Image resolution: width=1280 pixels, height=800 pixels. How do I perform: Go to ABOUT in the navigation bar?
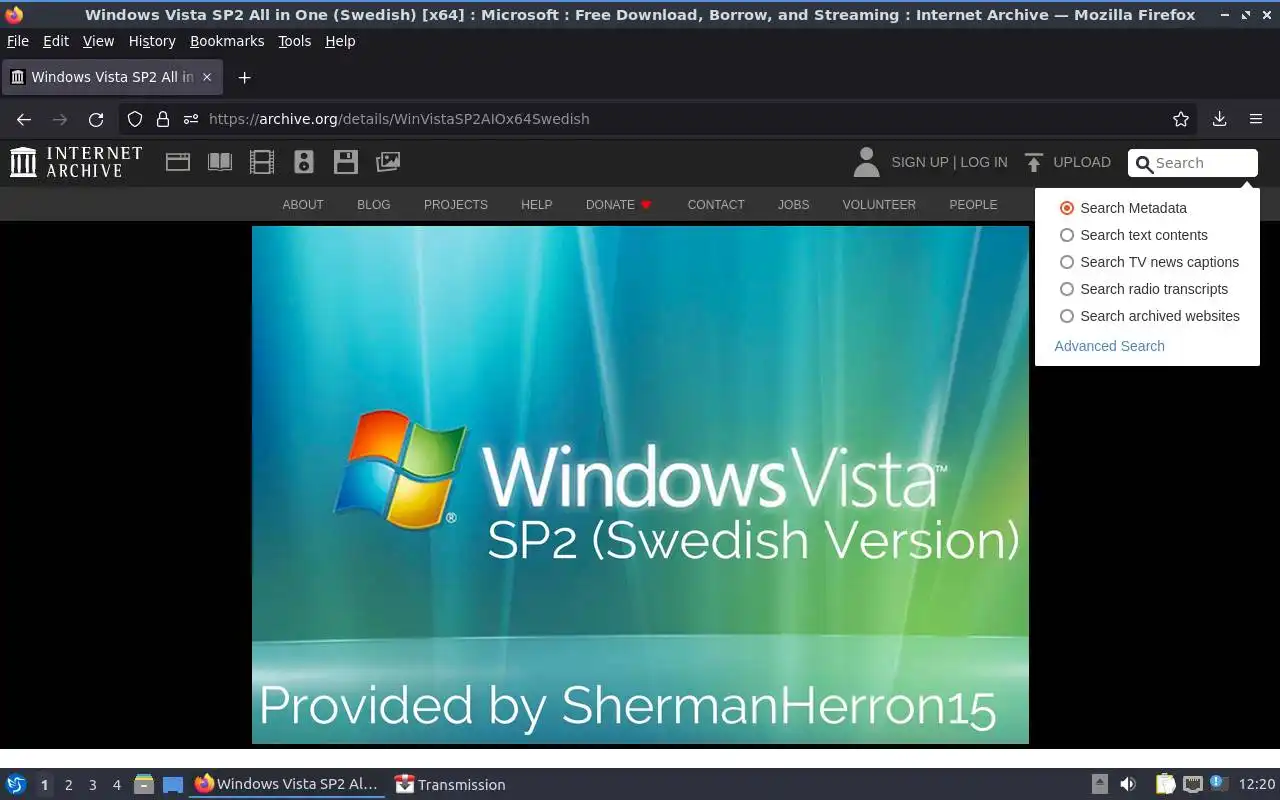[x=303, y=204]
